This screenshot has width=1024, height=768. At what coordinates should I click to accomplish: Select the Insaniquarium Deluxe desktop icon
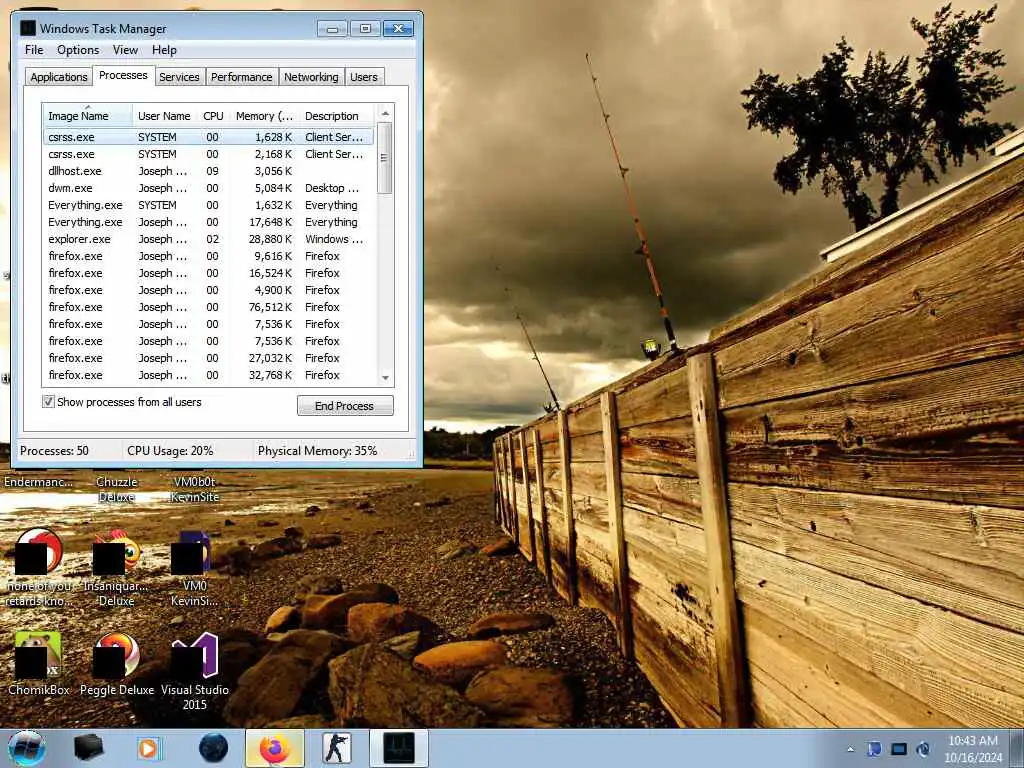tap(116, 568)
